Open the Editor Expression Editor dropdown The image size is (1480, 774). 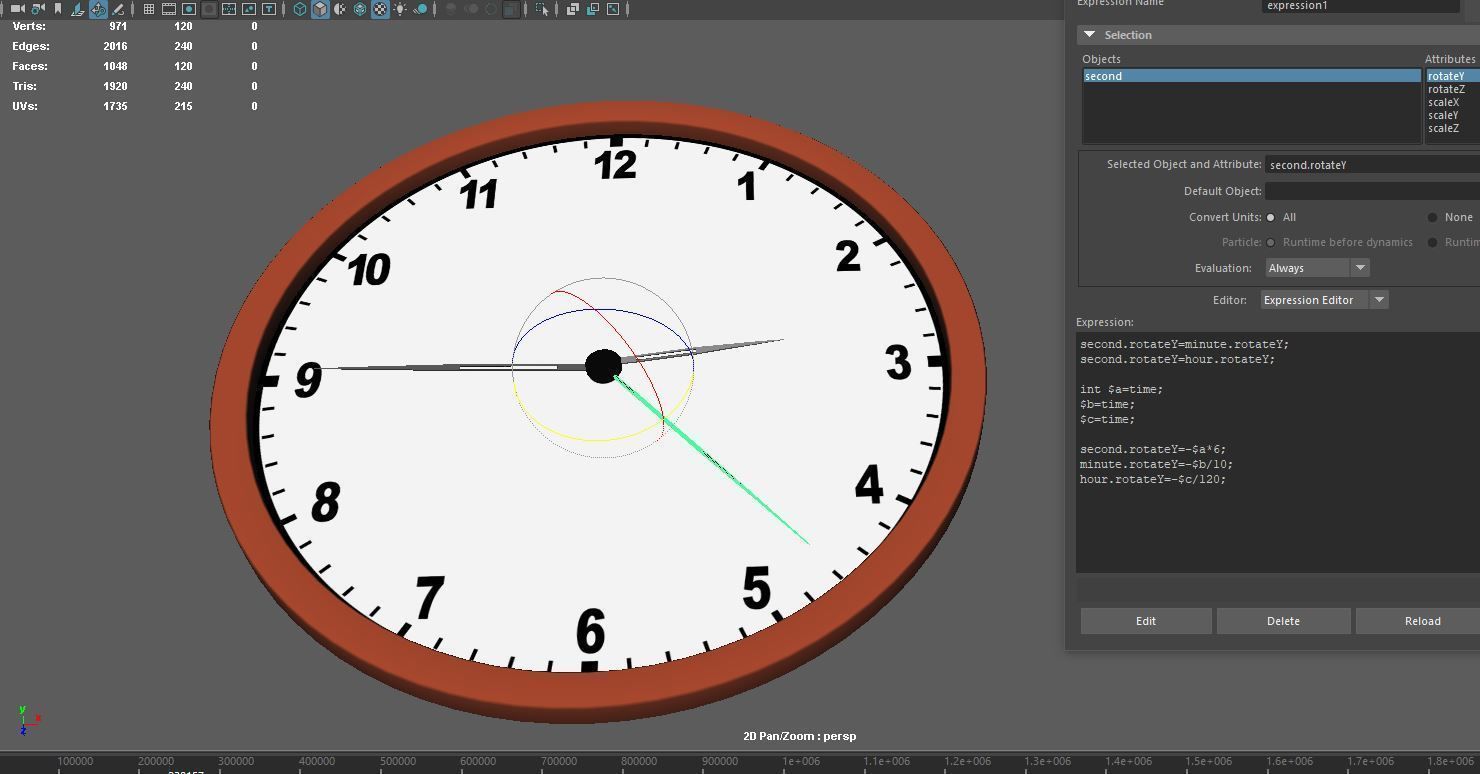pyautogui.click(x=1324, y=300)
